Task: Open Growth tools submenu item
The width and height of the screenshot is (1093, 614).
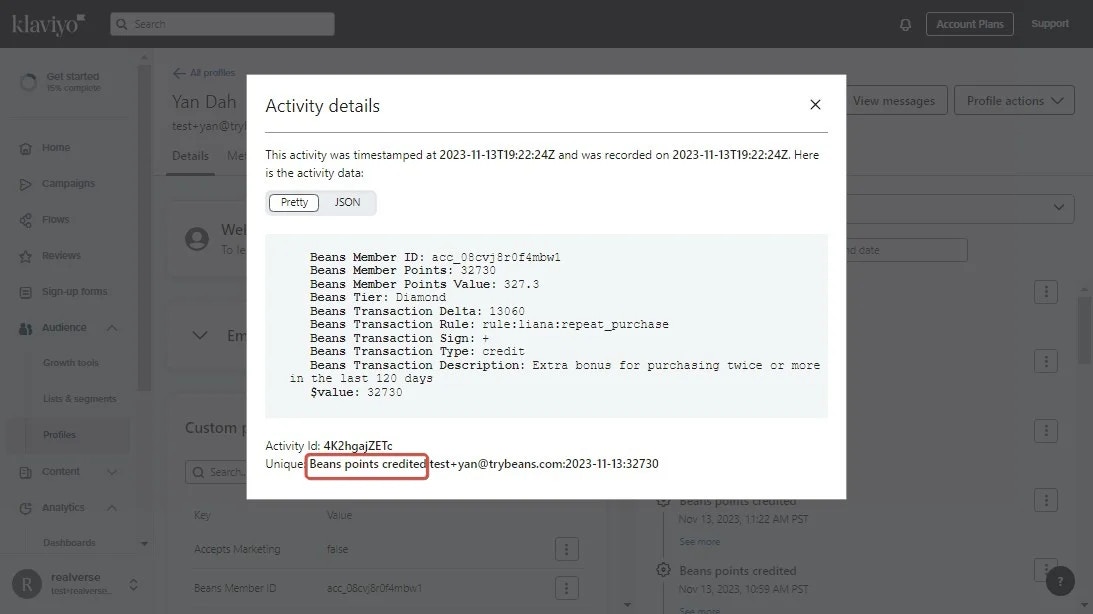Action: (70, 363)
